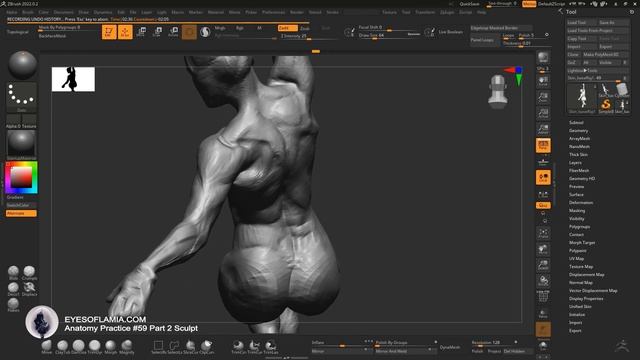Viewport: 640px width, 360px height.
Task: Select the Move brush at bottom shelf
Action: 47,347
